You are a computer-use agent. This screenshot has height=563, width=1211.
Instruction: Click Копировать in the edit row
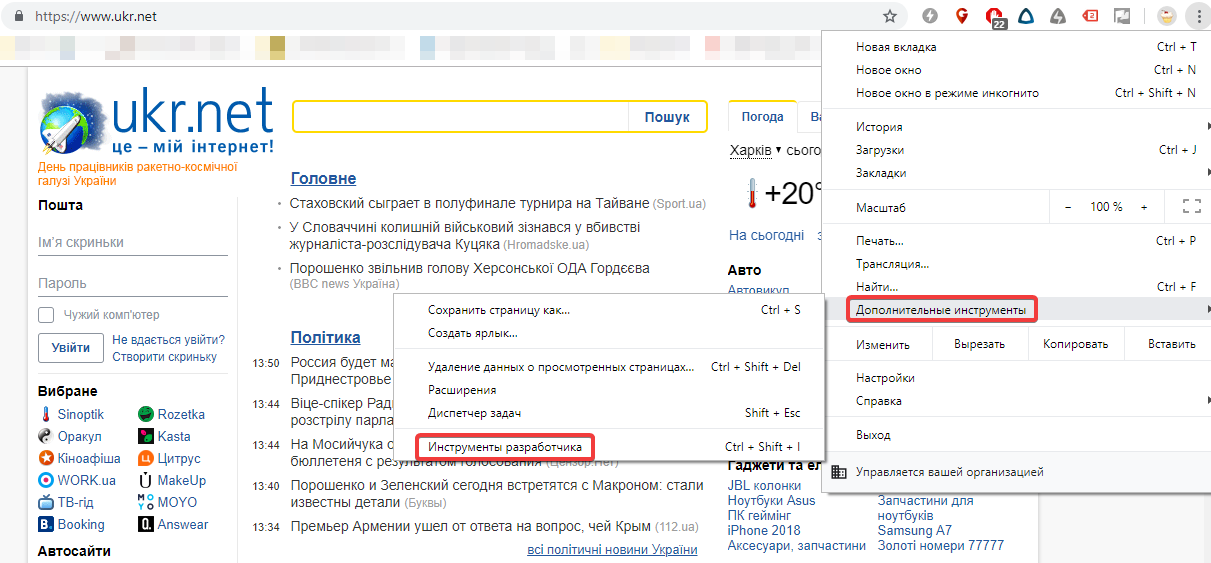pyautogui.click(x=1075, y=344)
